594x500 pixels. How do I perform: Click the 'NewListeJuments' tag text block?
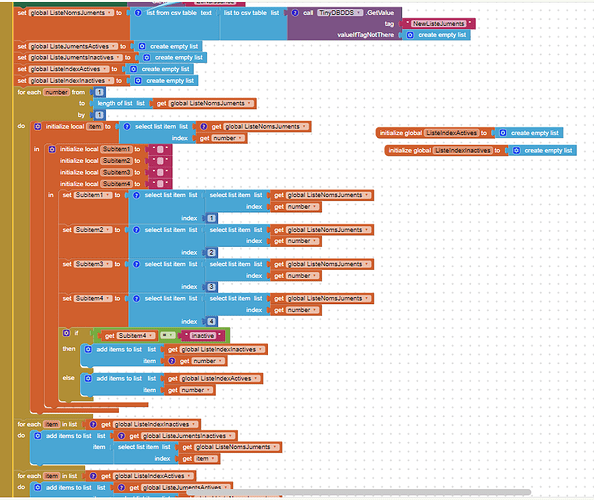pos(438,24)
